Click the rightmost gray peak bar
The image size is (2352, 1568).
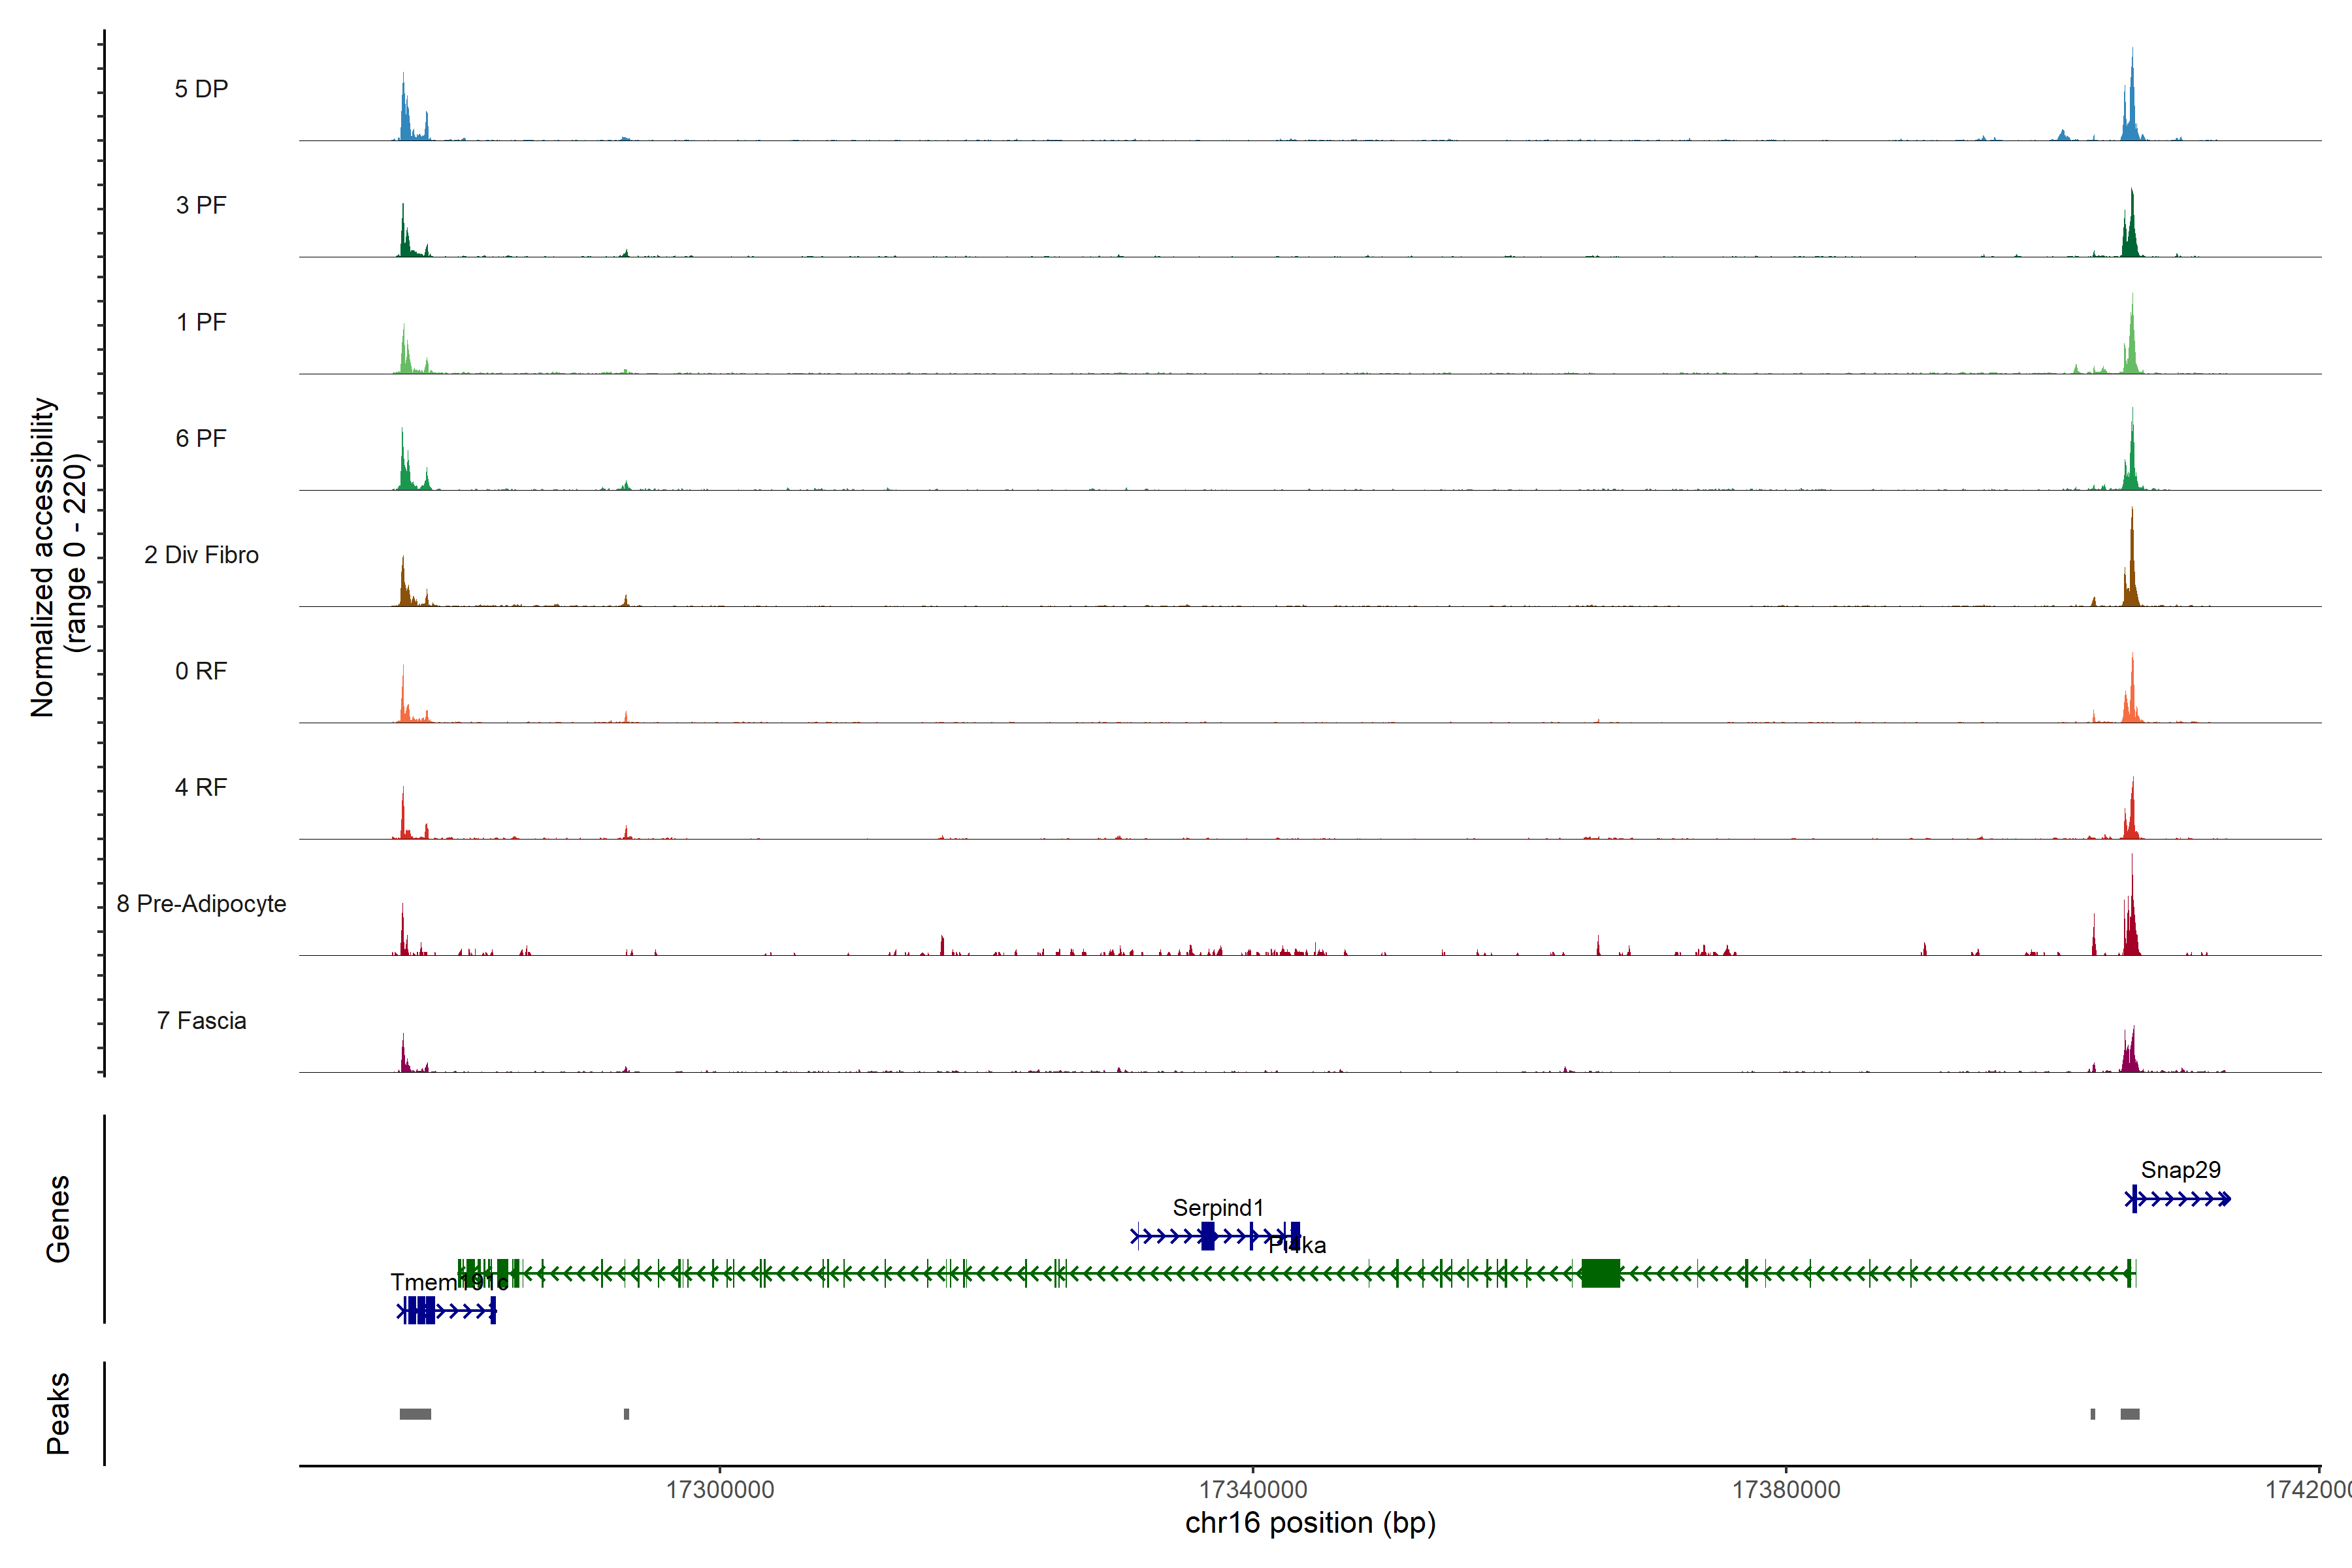[x=2130, y=1414]
